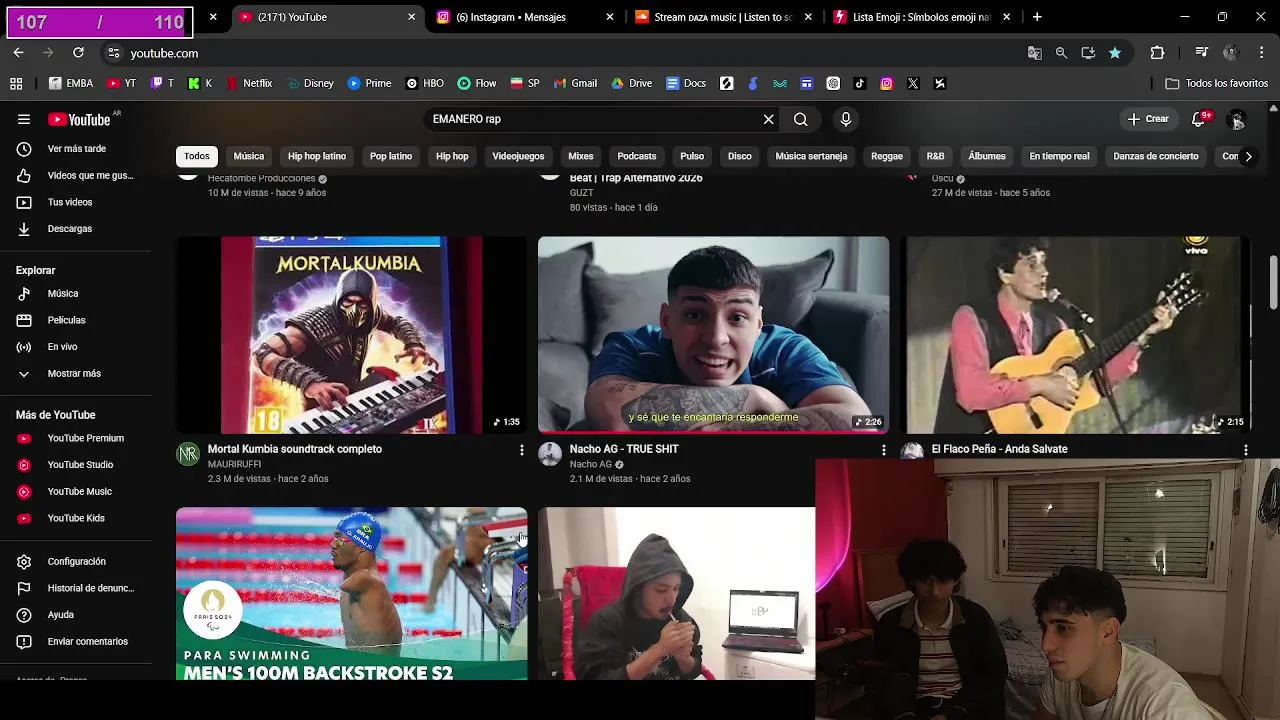Open the Disney bookmark
The image size is (1280, 720).
pyautogui.click(x=310, y=84)
